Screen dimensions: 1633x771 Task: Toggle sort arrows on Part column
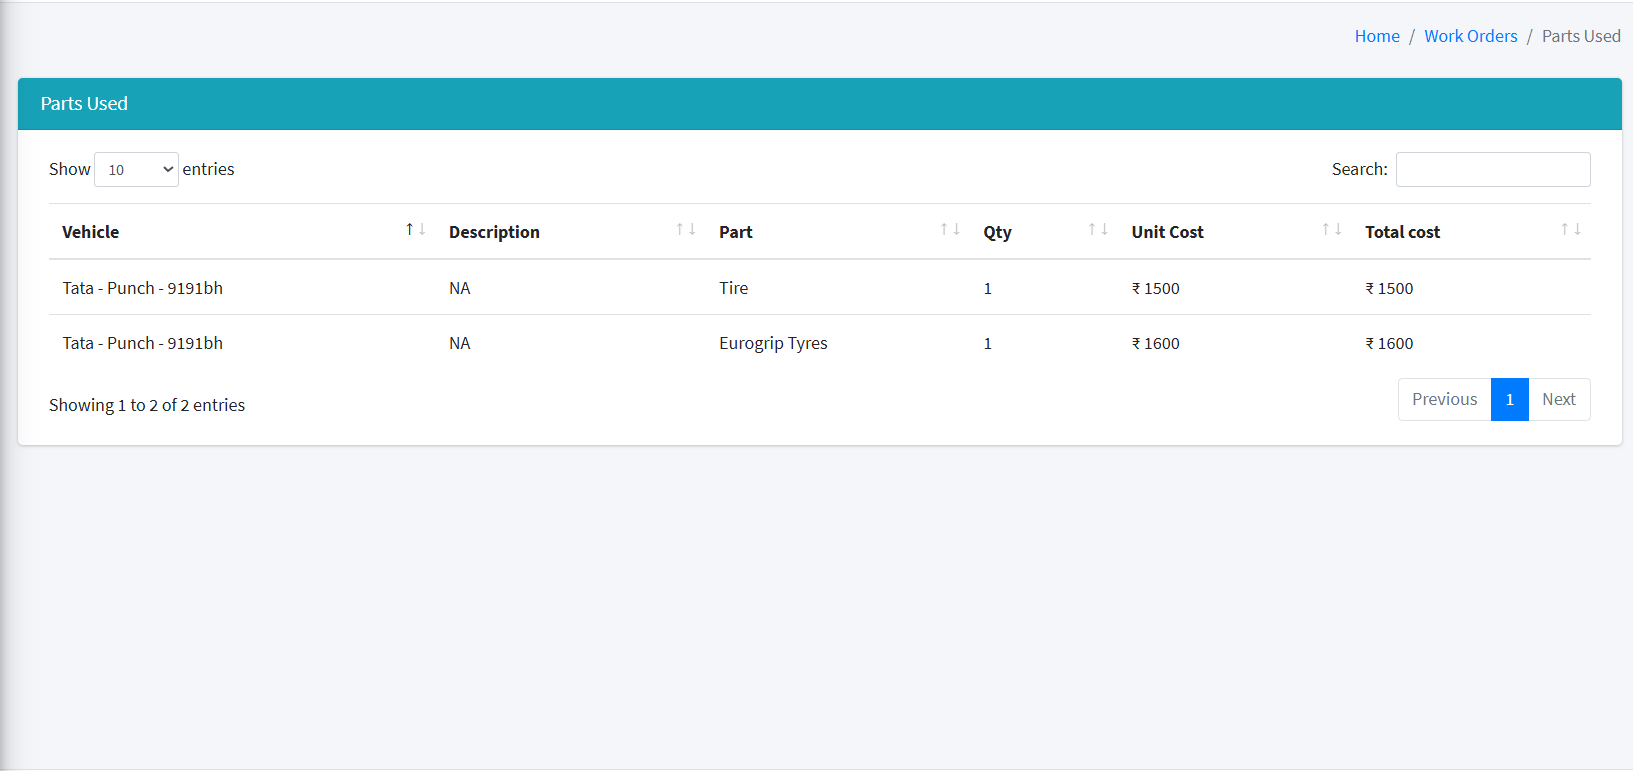tap(949, 230)
